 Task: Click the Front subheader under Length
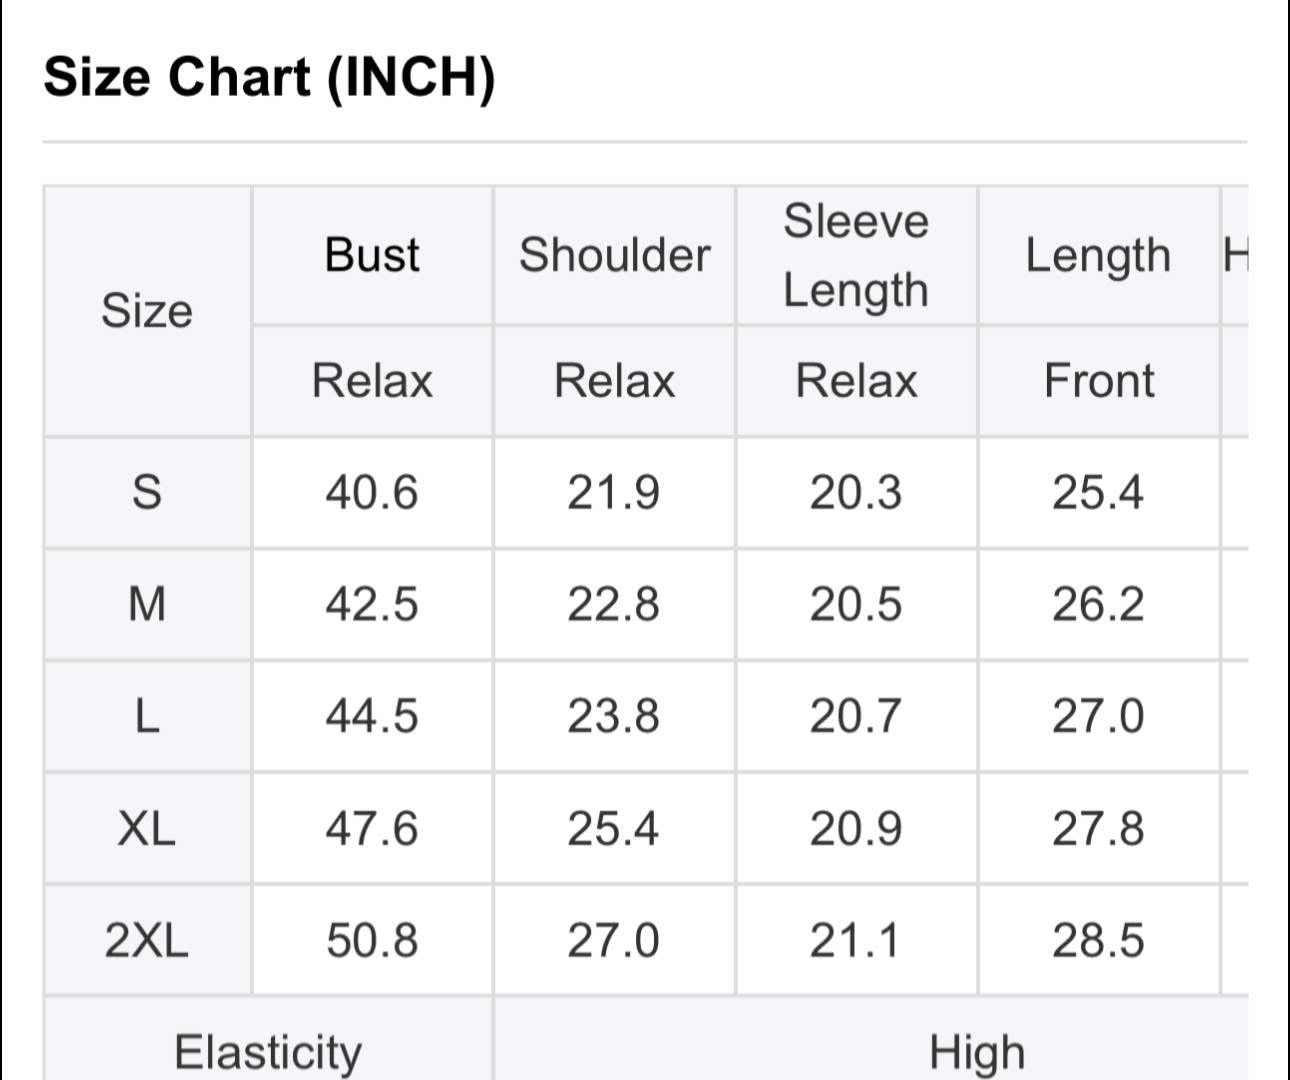coord(1098,381)
